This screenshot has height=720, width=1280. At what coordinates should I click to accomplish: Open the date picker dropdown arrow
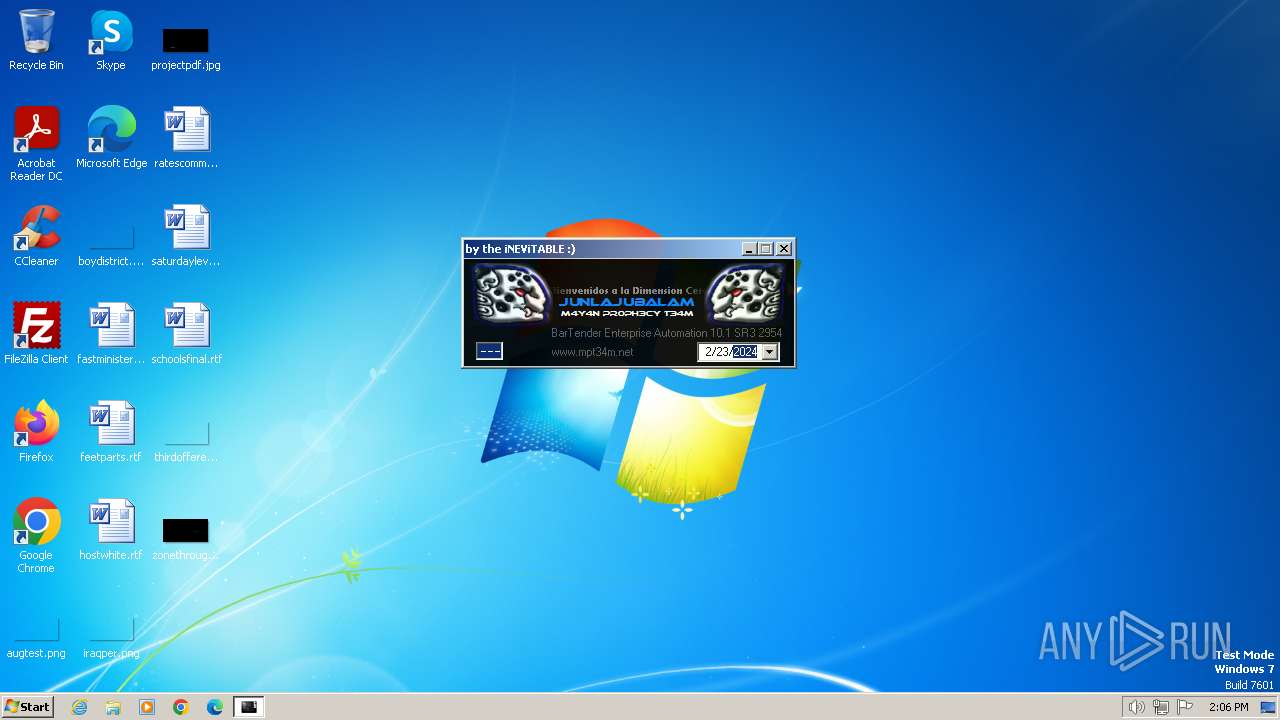[769, 352]
